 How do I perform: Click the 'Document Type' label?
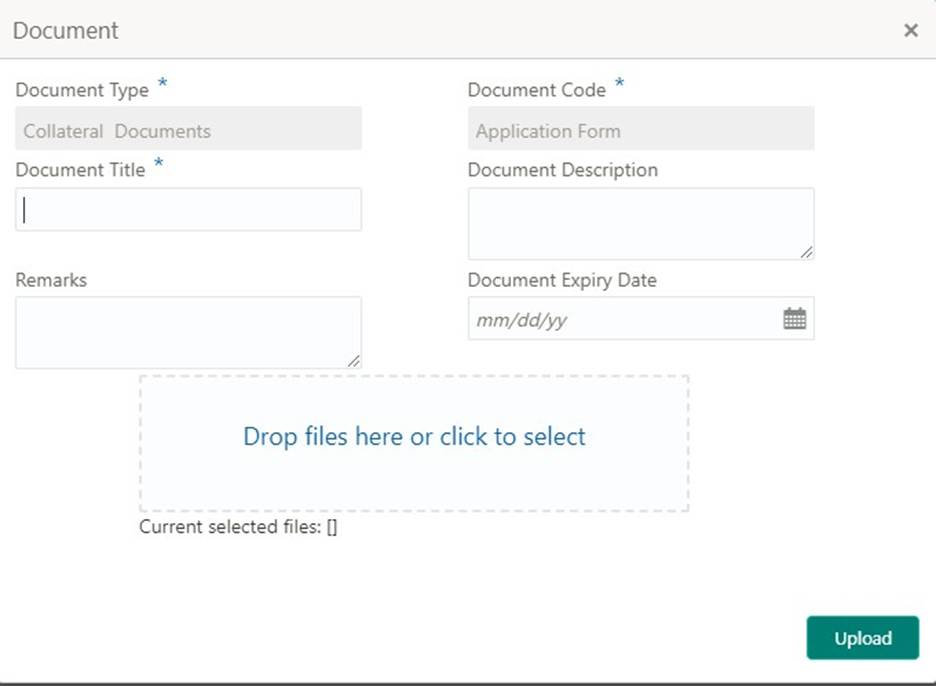82,90
